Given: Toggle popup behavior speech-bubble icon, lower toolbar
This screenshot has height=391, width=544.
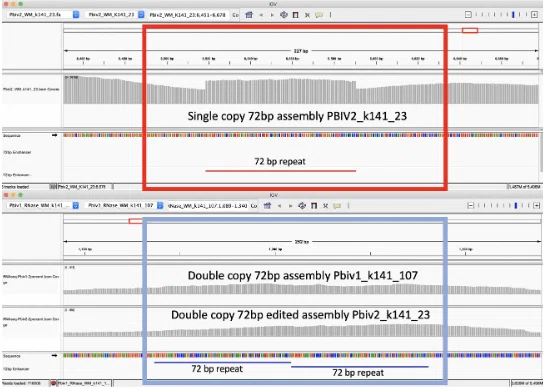Looking at the screenshot, I should [337, 206].
